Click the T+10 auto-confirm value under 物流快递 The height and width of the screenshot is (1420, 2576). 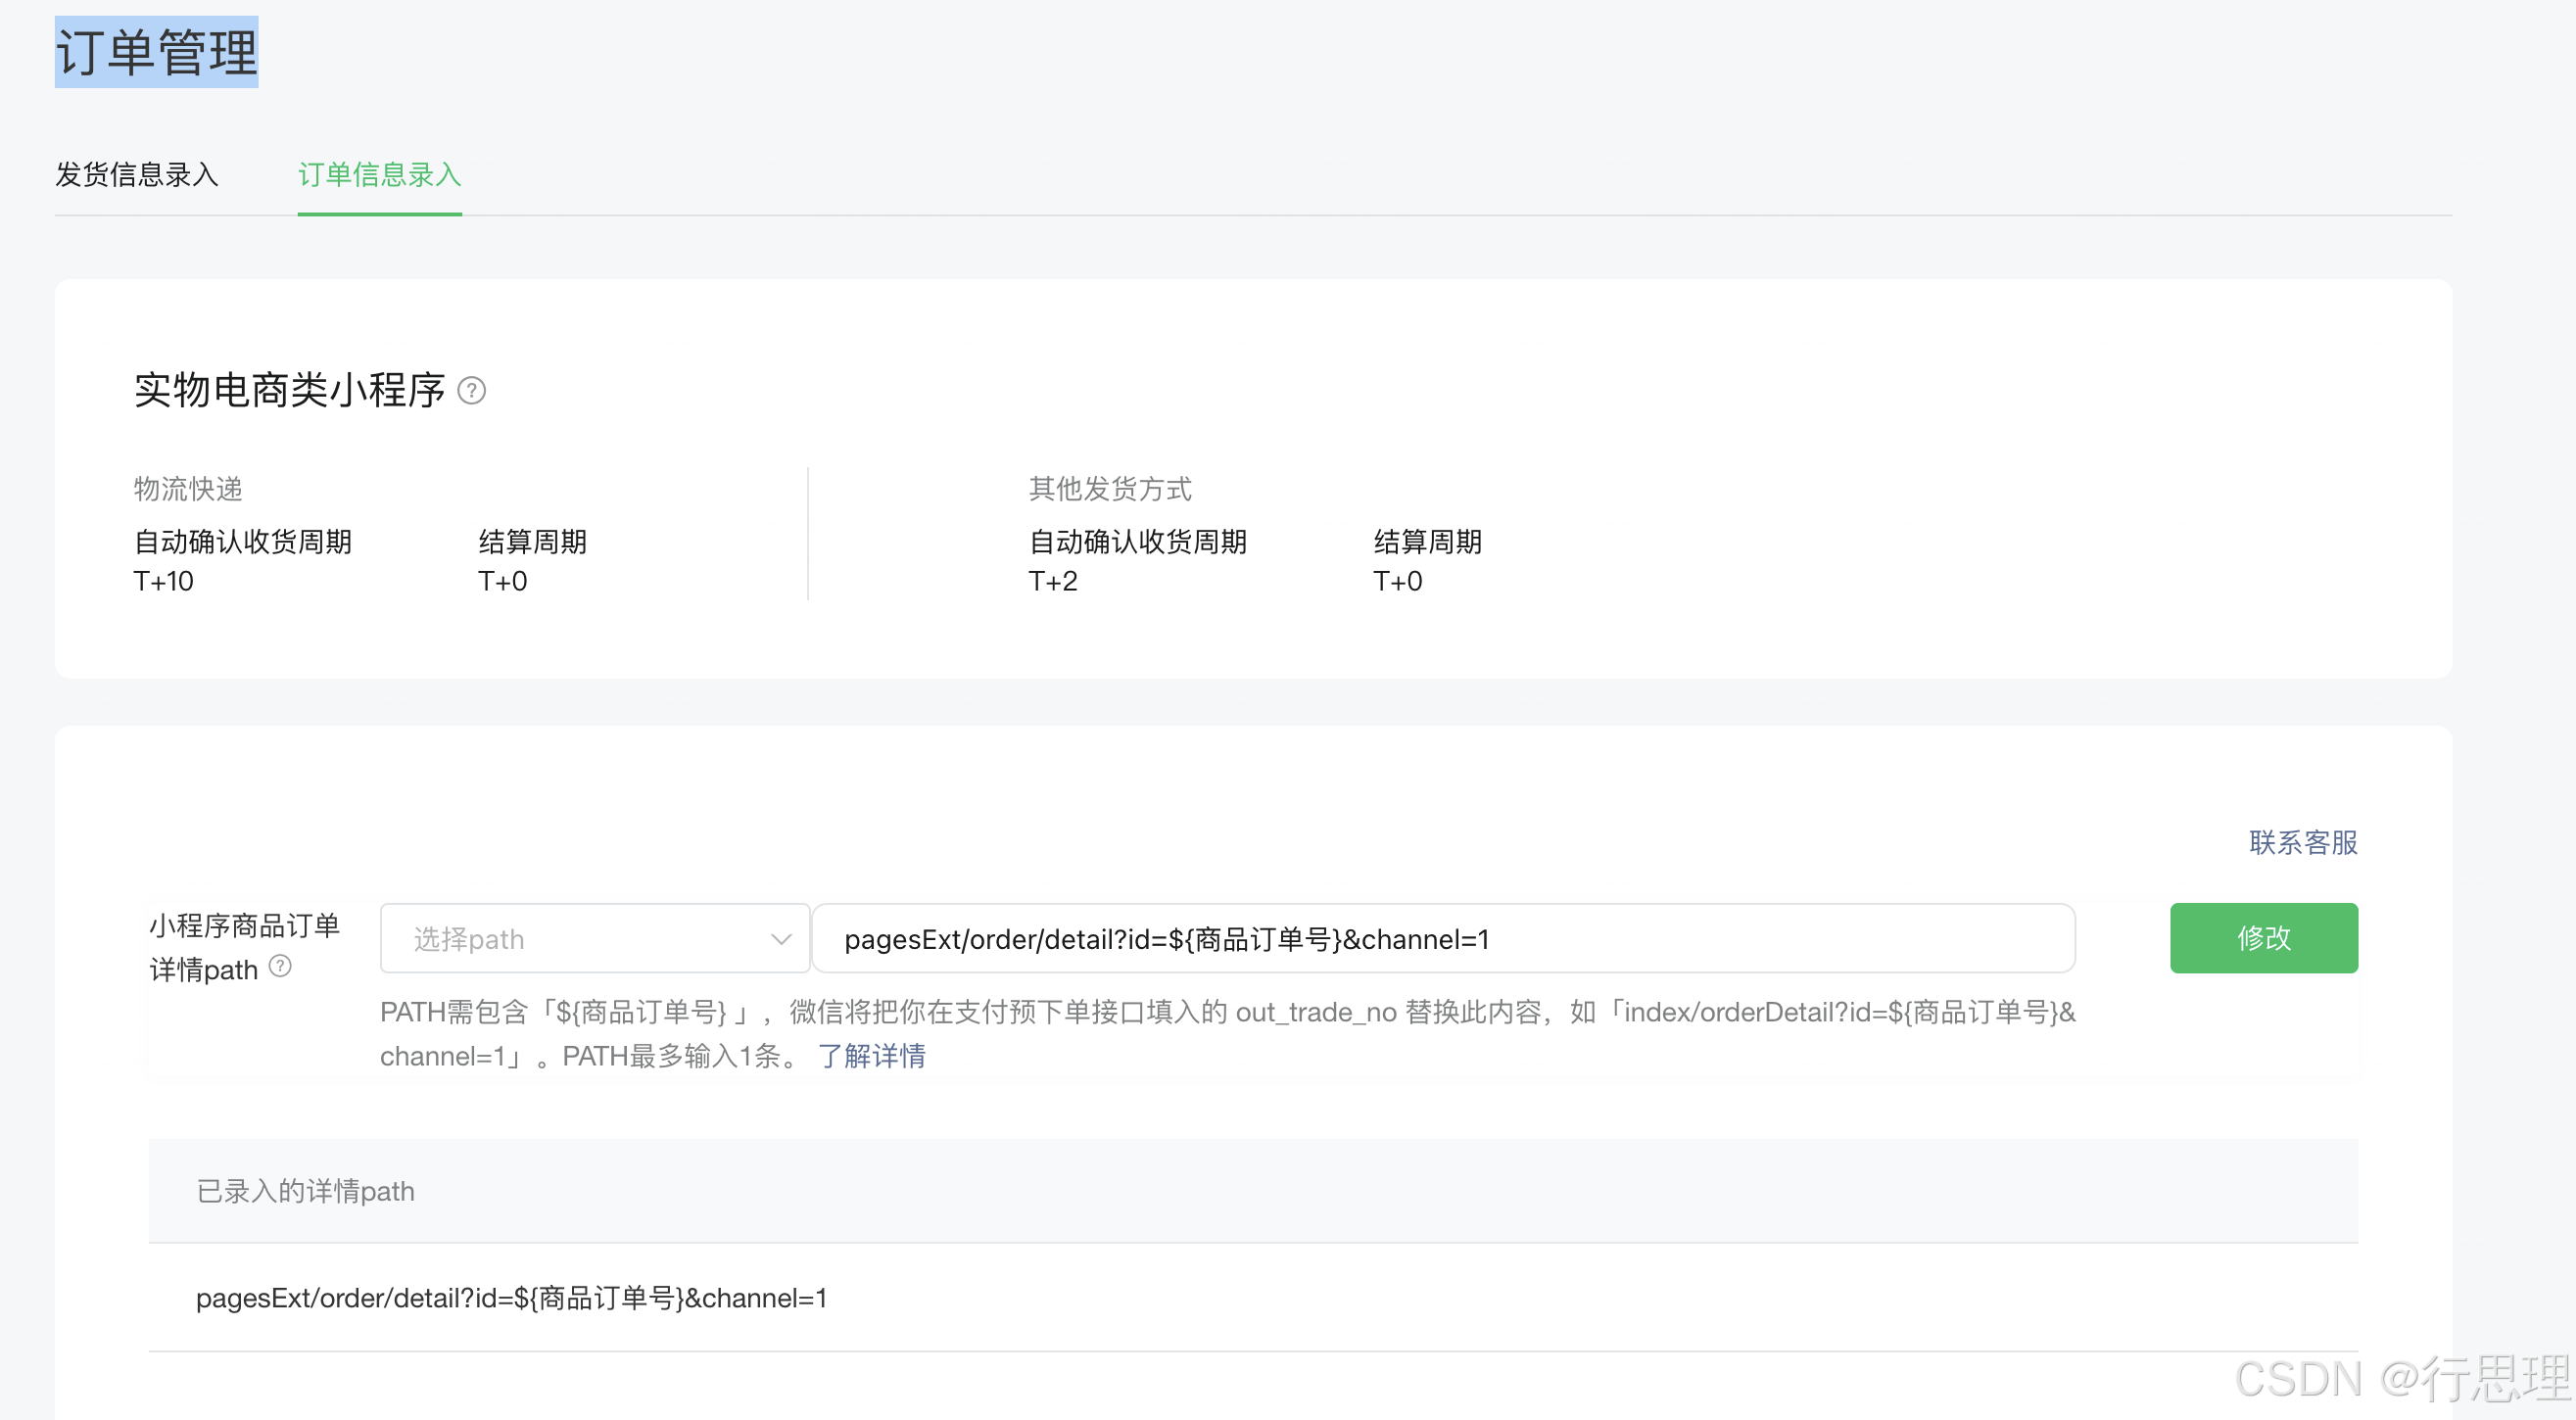click(164, 581)
